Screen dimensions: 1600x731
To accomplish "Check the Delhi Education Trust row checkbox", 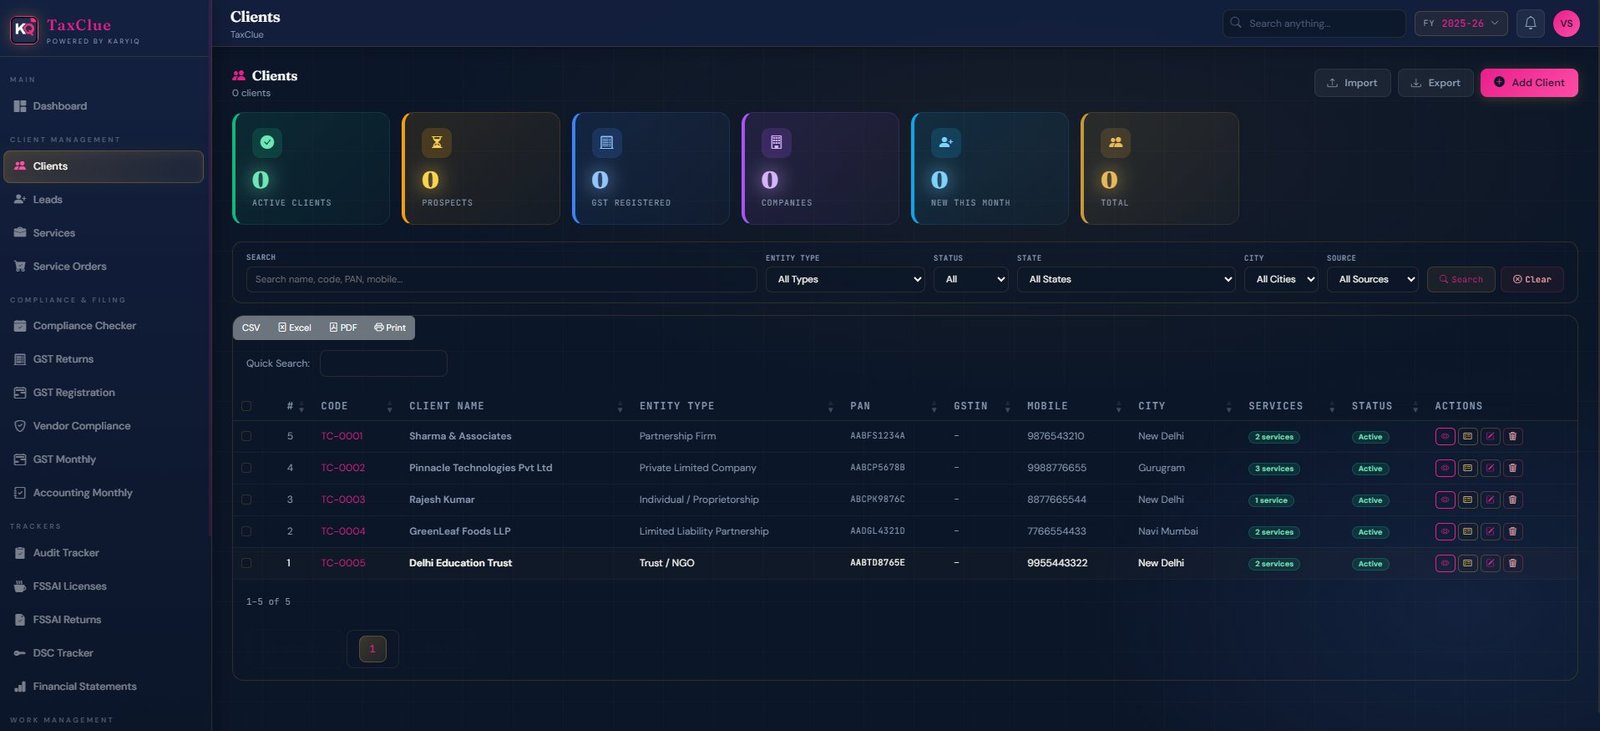I will click(246, 563).
